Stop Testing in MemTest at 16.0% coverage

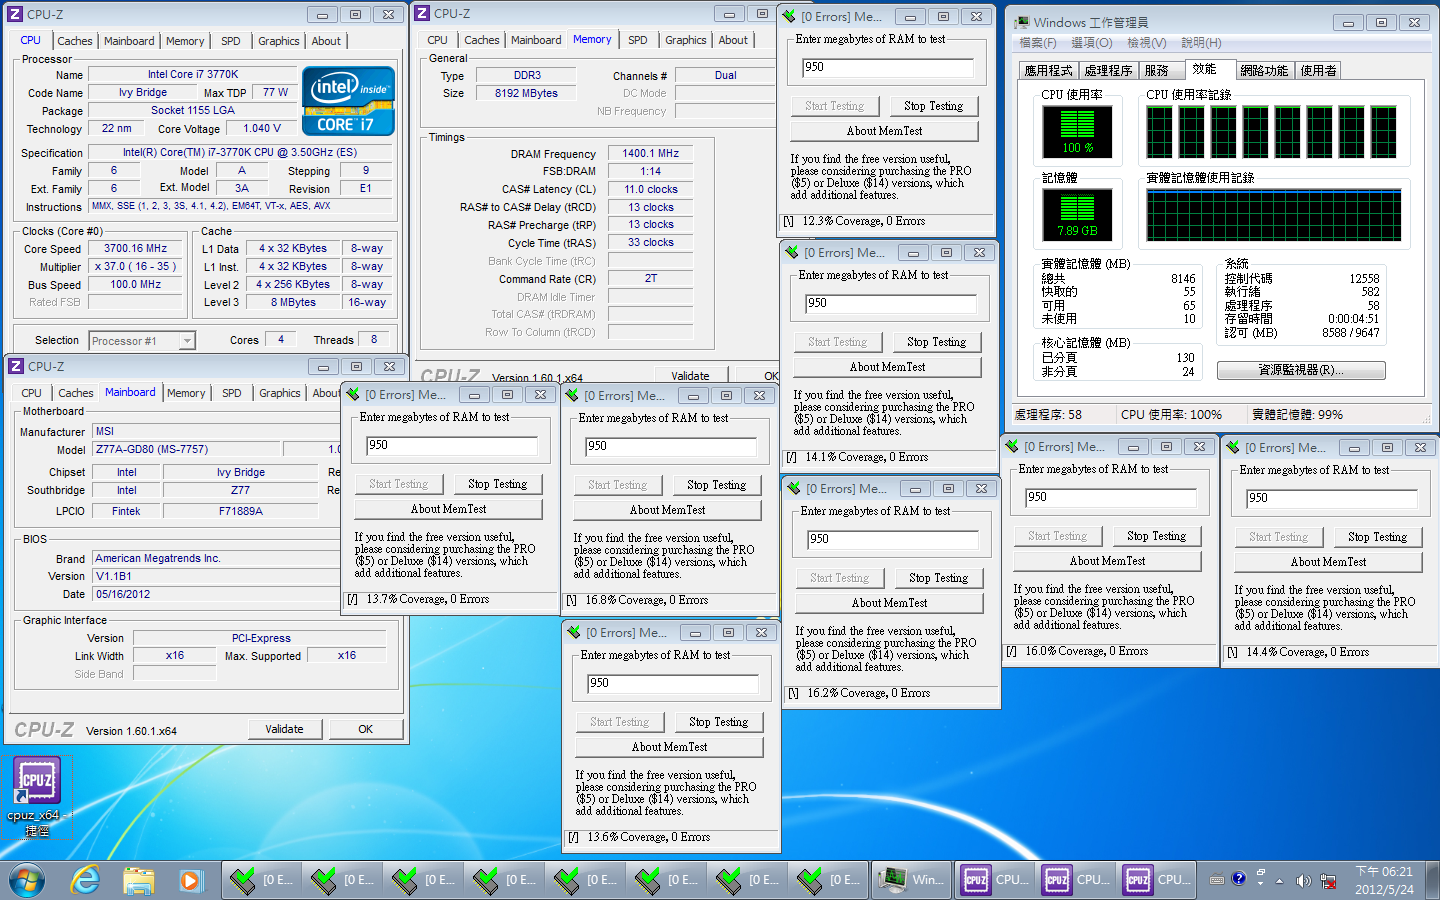point(1157,536)
